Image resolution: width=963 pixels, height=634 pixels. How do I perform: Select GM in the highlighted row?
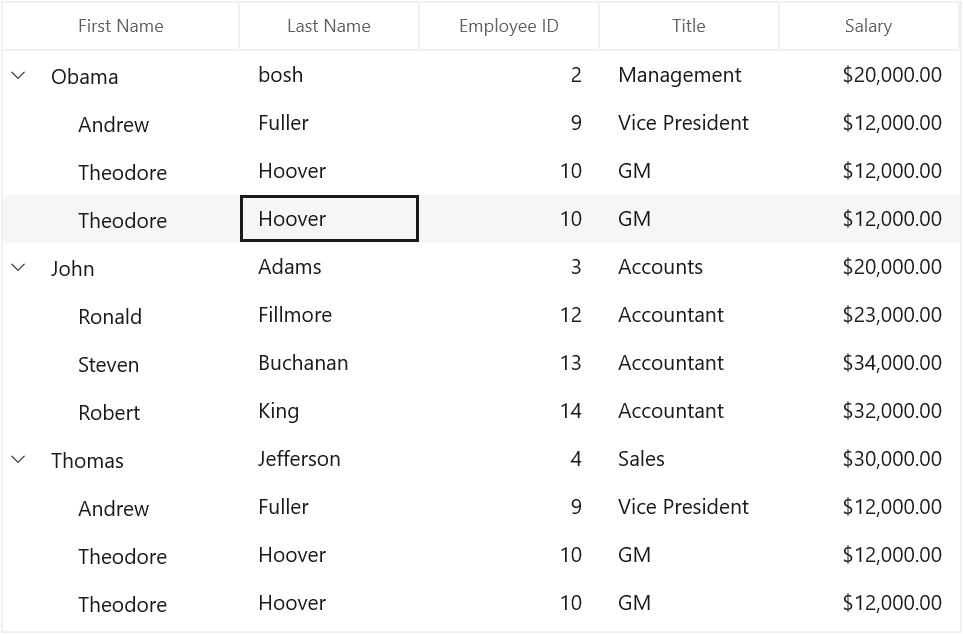(688, 219)
